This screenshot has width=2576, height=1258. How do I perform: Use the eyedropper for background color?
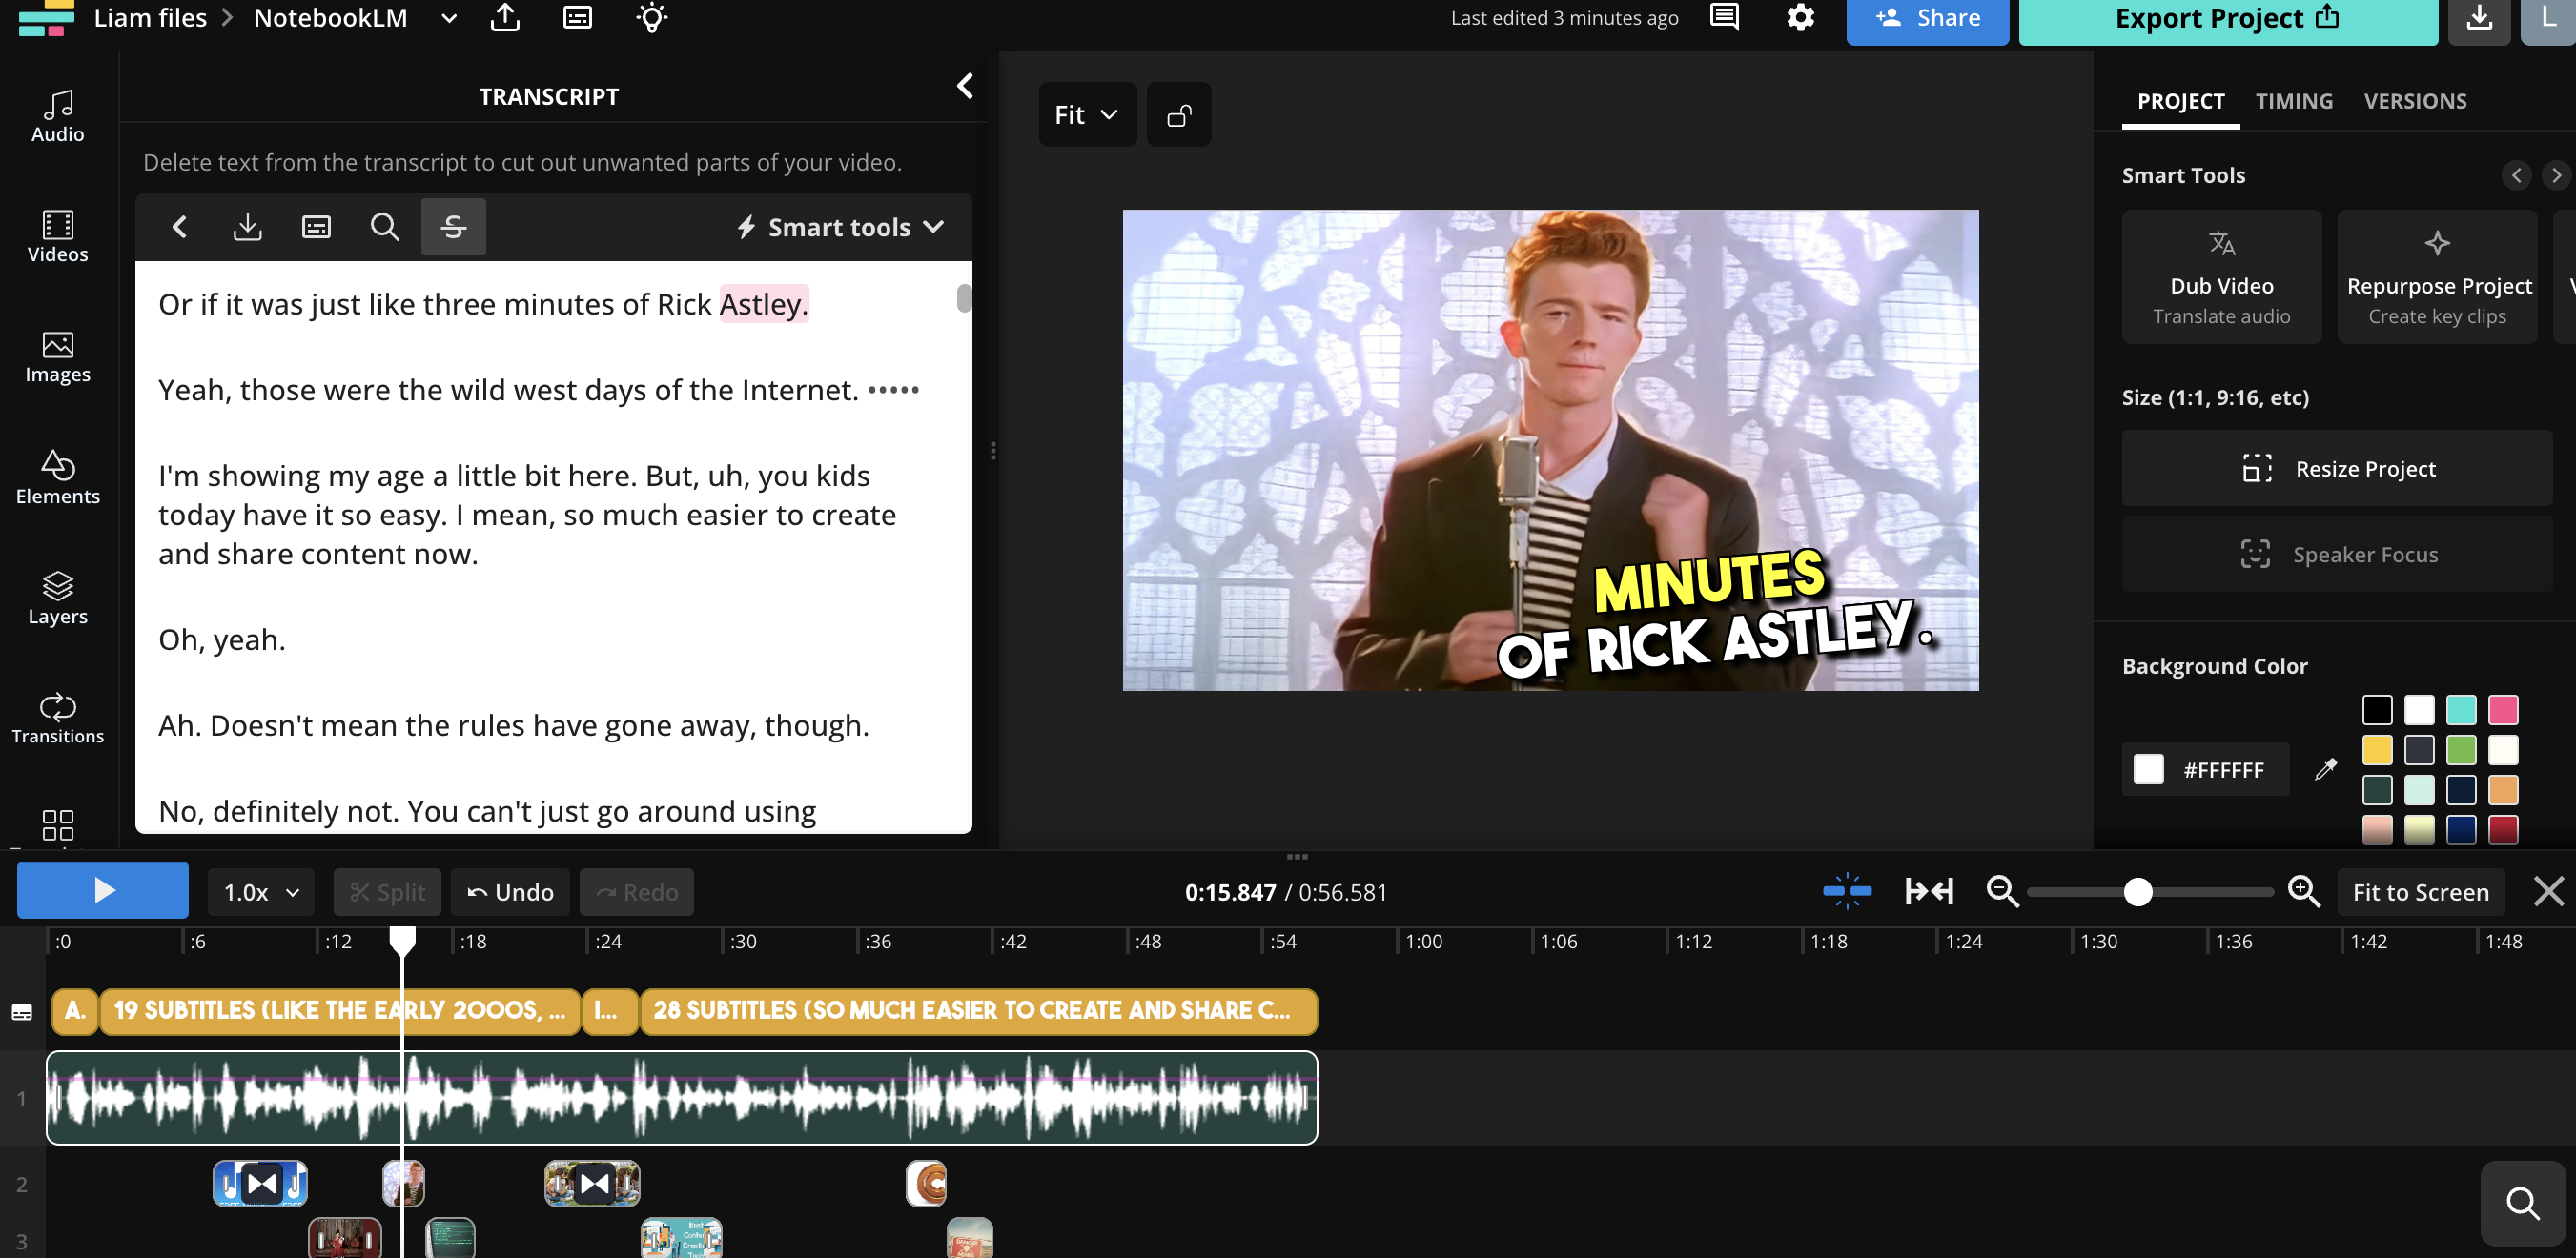[x=2326, y=769]
